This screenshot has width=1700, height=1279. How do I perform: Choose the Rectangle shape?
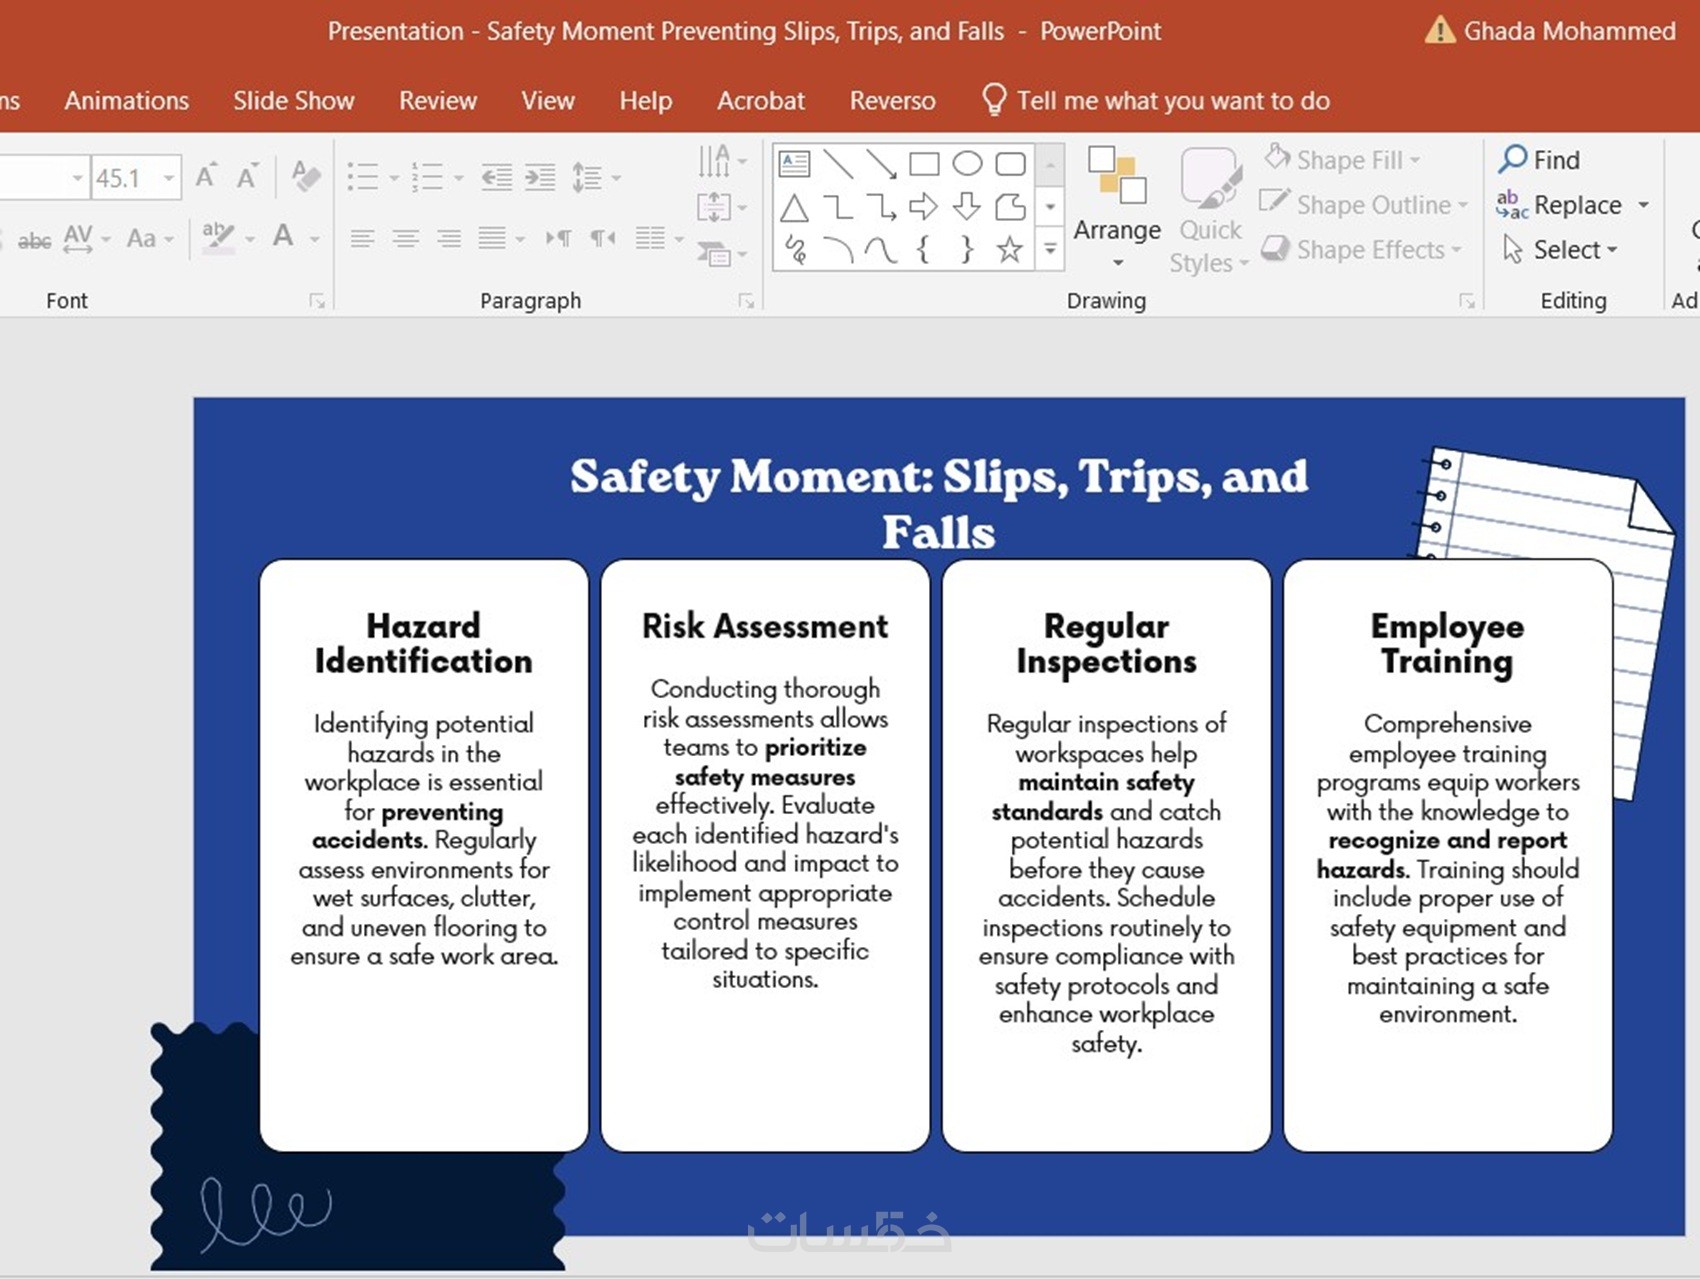click(924, 164)
